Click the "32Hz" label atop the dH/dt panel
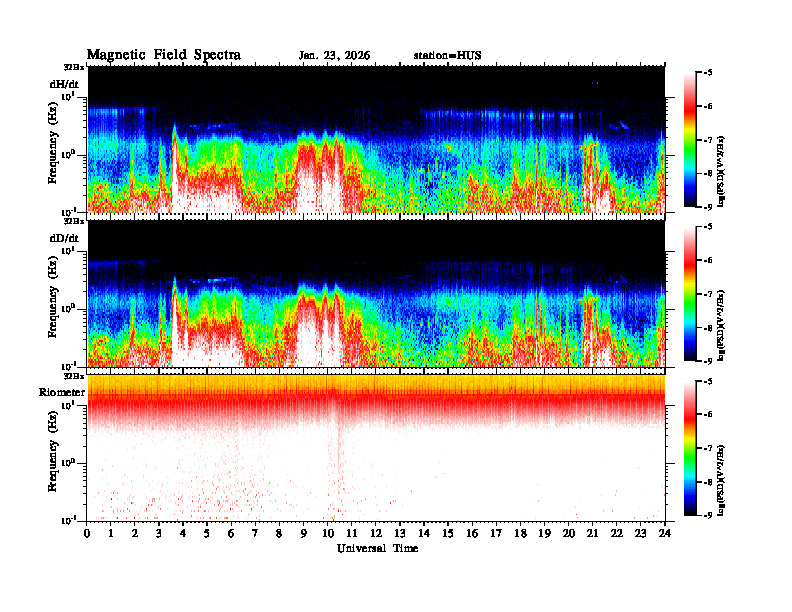 click(x=74, y=67)
